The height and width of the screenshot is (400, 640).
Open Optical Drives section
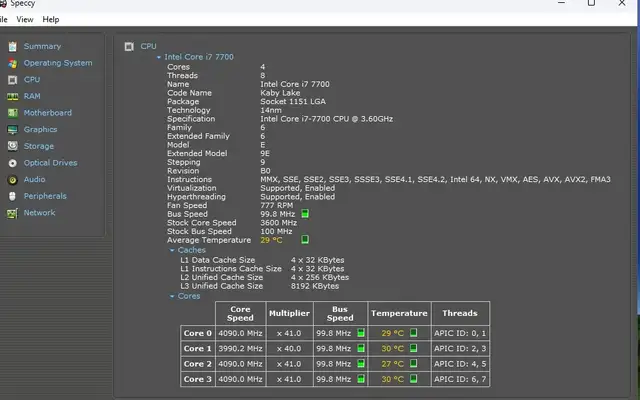point(50,163)
